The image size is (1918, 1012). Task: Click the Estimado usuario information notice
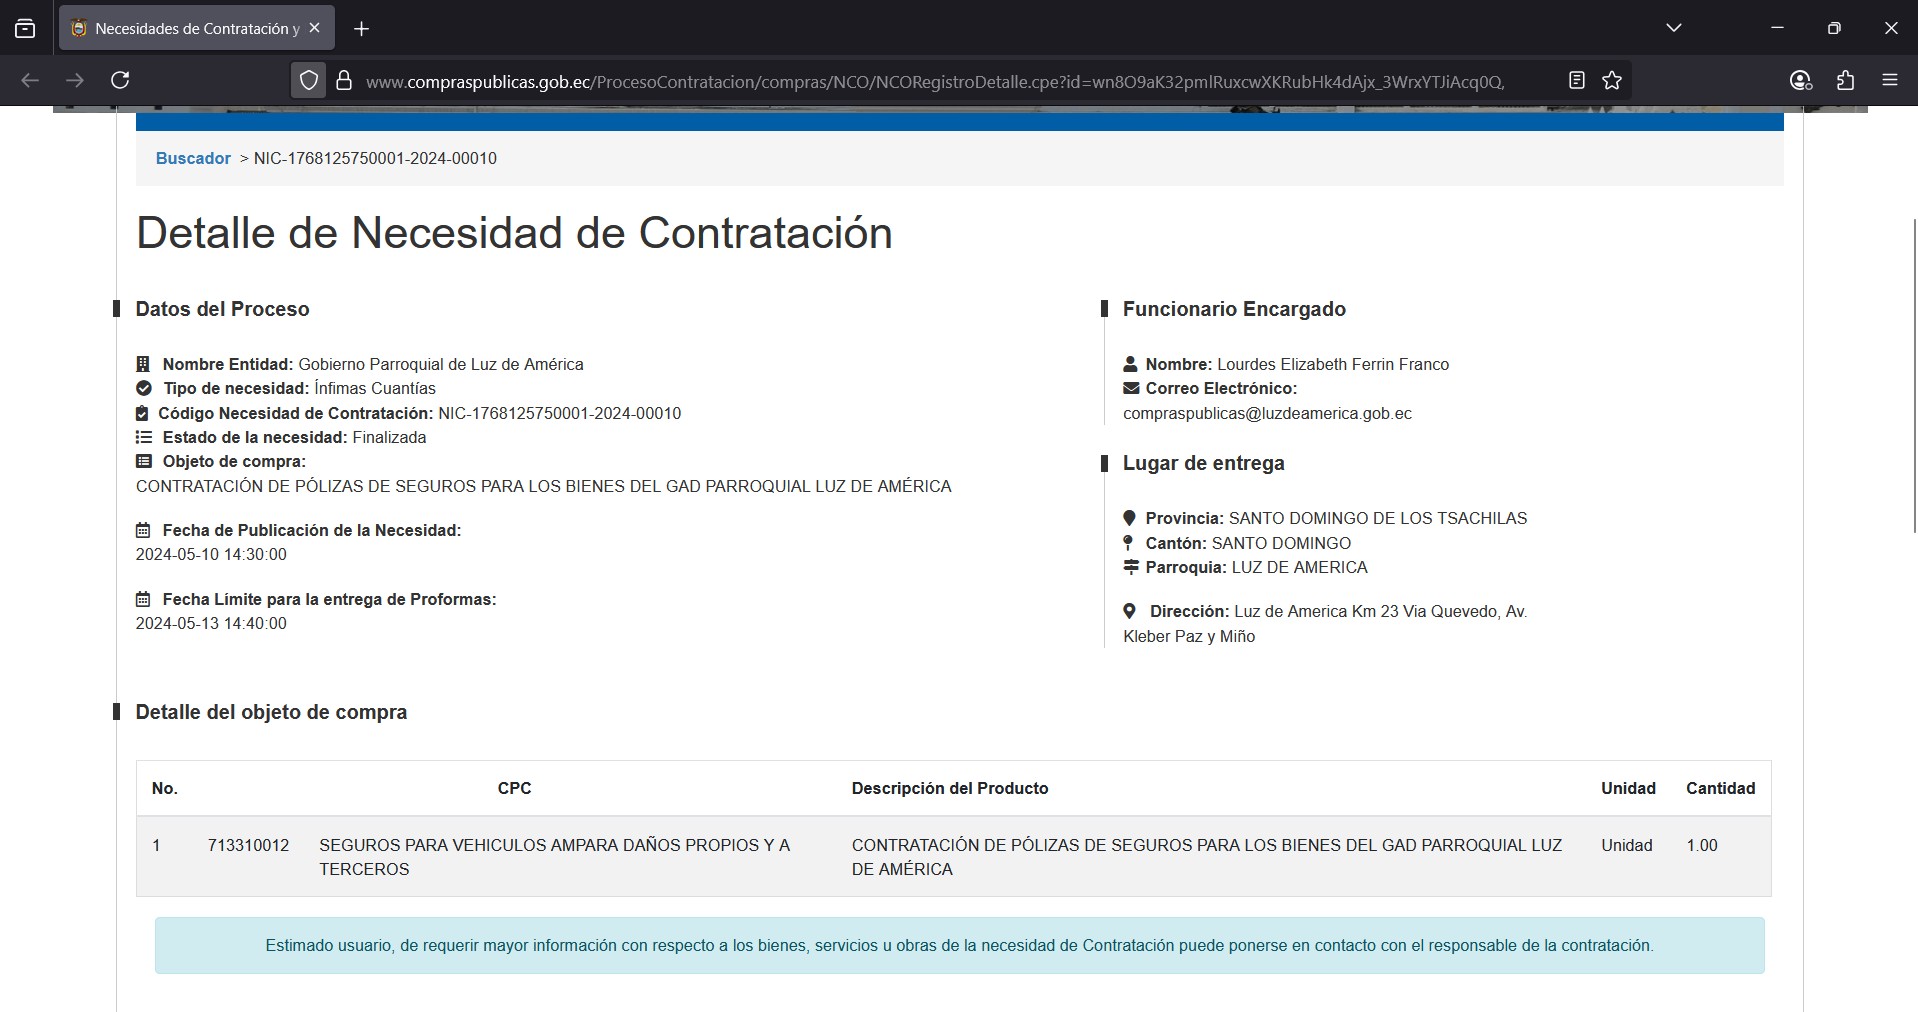point(959,945)
